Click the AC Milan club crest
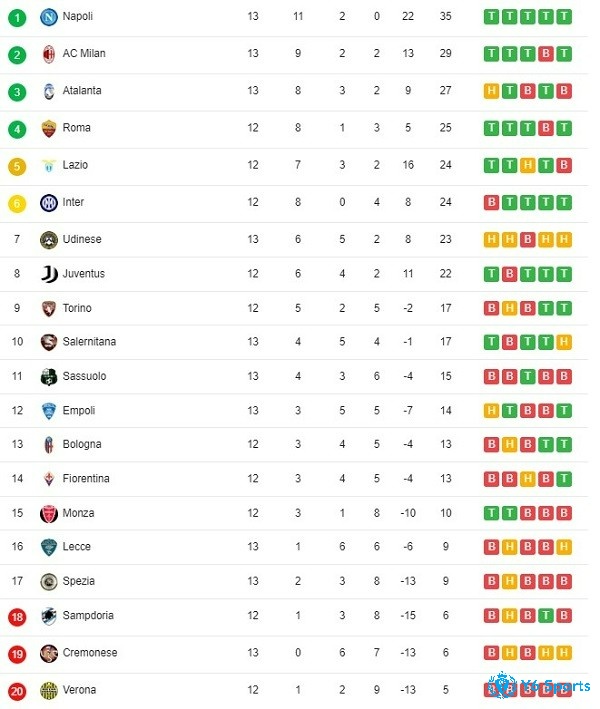 click(x=49, y=54)
